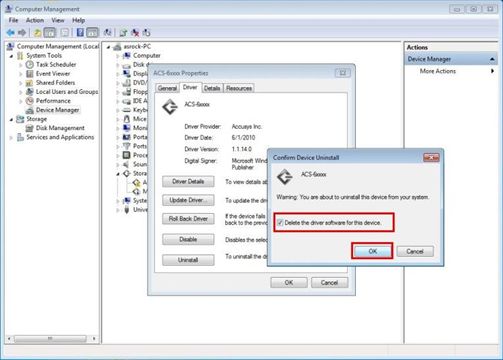The height and width of the screenshot is (360, 503).
Task: Open Event Viewer in the tree
Action: (x=53, y=73)
